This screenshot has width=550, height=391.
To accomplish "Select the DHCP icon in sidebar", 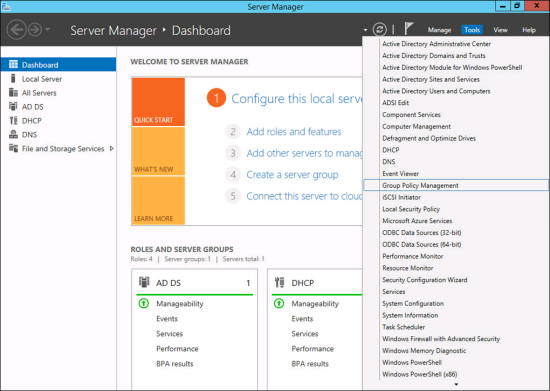I will click(x=13, y=120).
